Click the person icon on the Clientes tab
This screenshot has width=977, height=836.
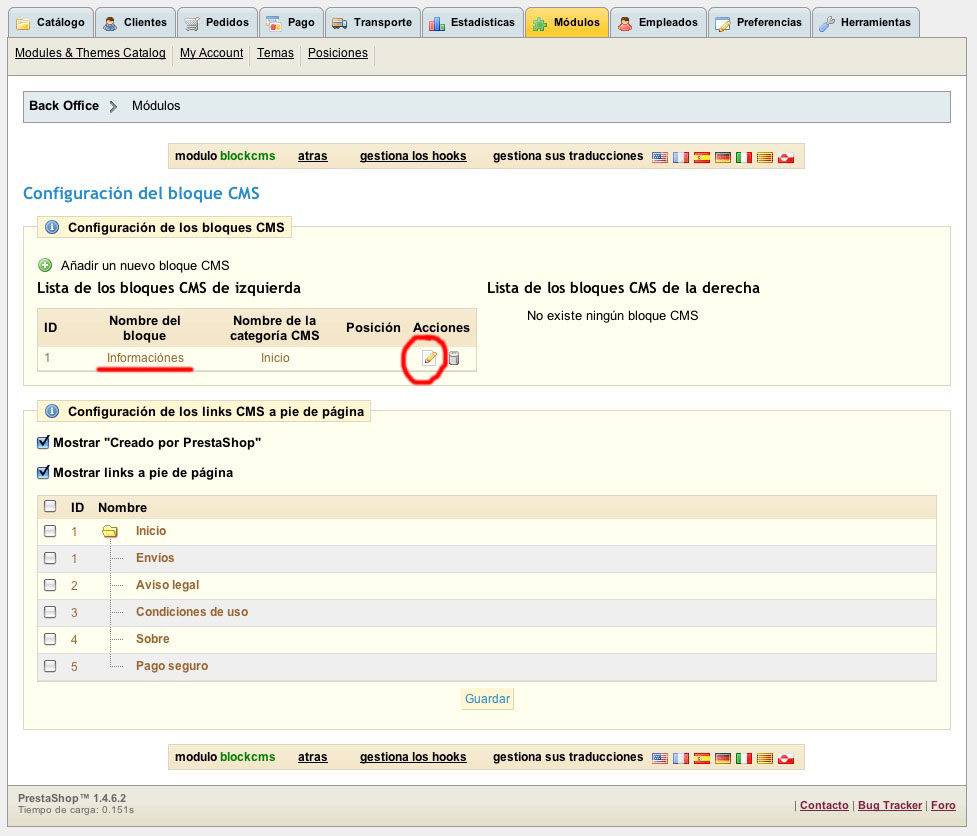[110, 24]
